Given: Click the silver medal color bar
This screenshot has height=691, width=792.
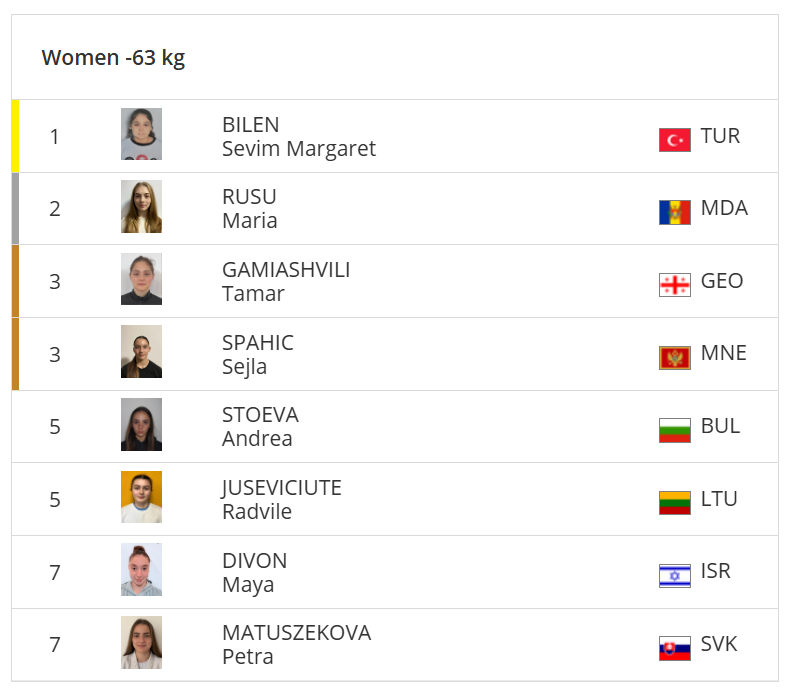Looking at the screenshot, I should (15, 208).
